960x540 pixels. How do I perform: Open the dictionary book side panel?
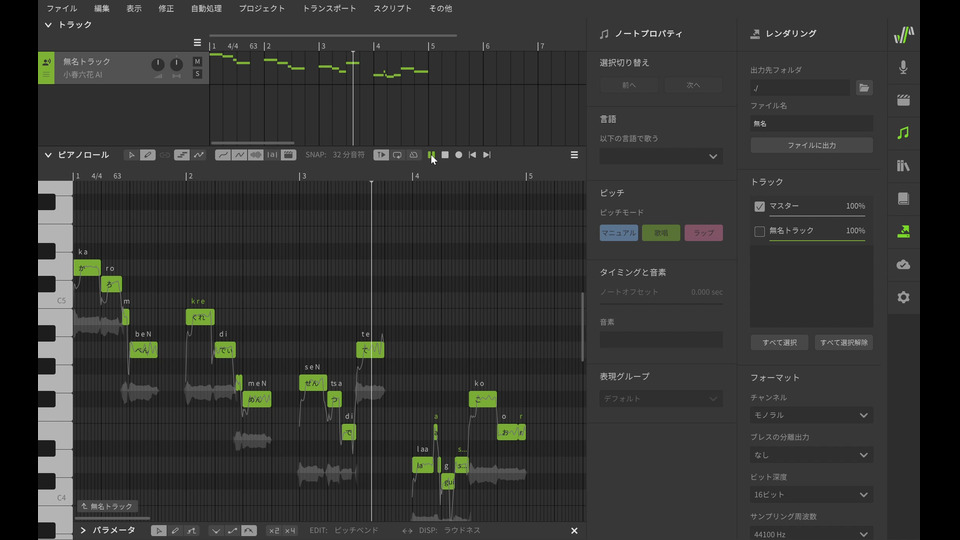(x=904, y=198)
